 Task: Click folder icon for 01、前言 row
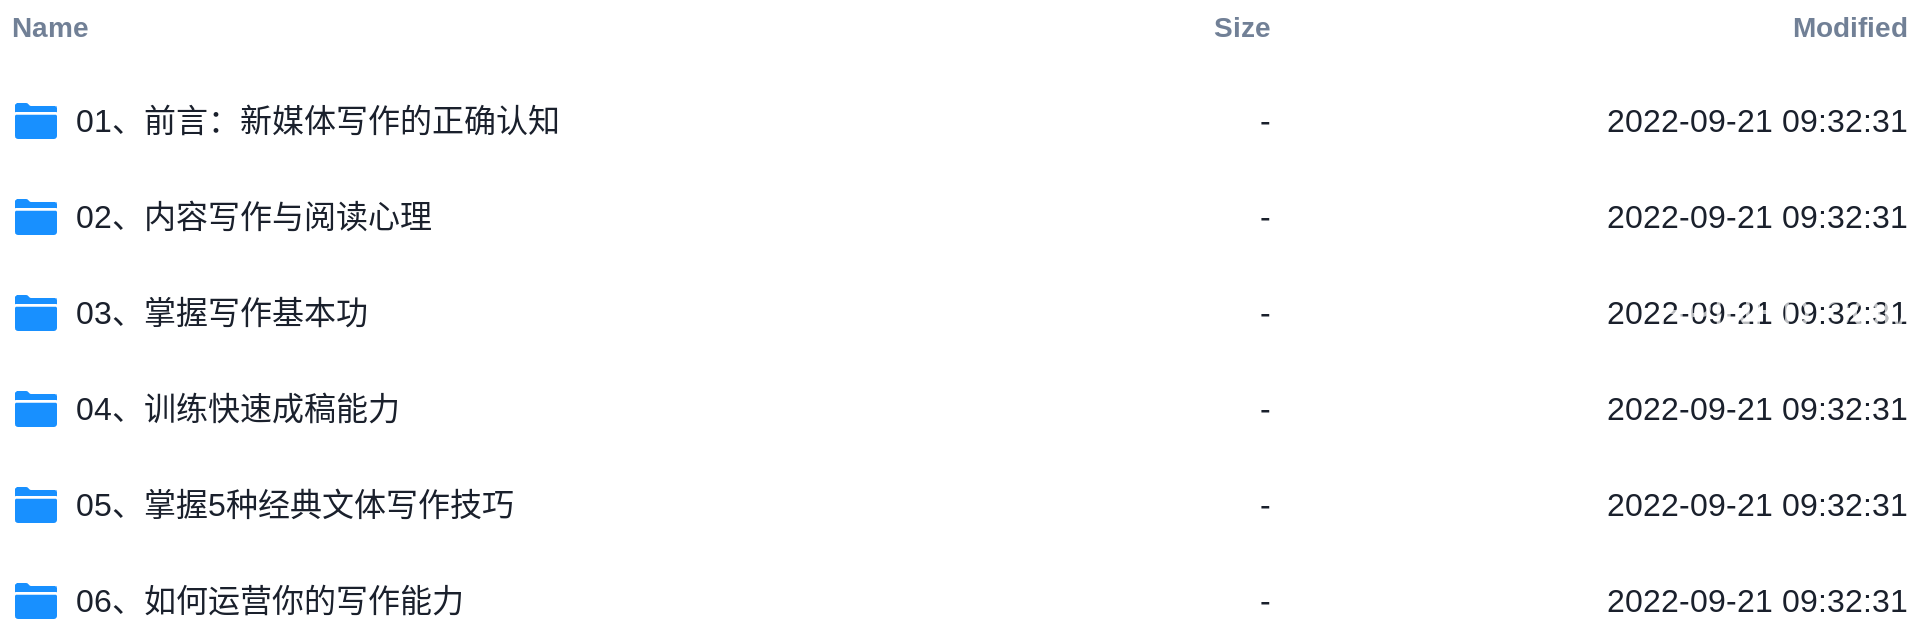point(36,121)
